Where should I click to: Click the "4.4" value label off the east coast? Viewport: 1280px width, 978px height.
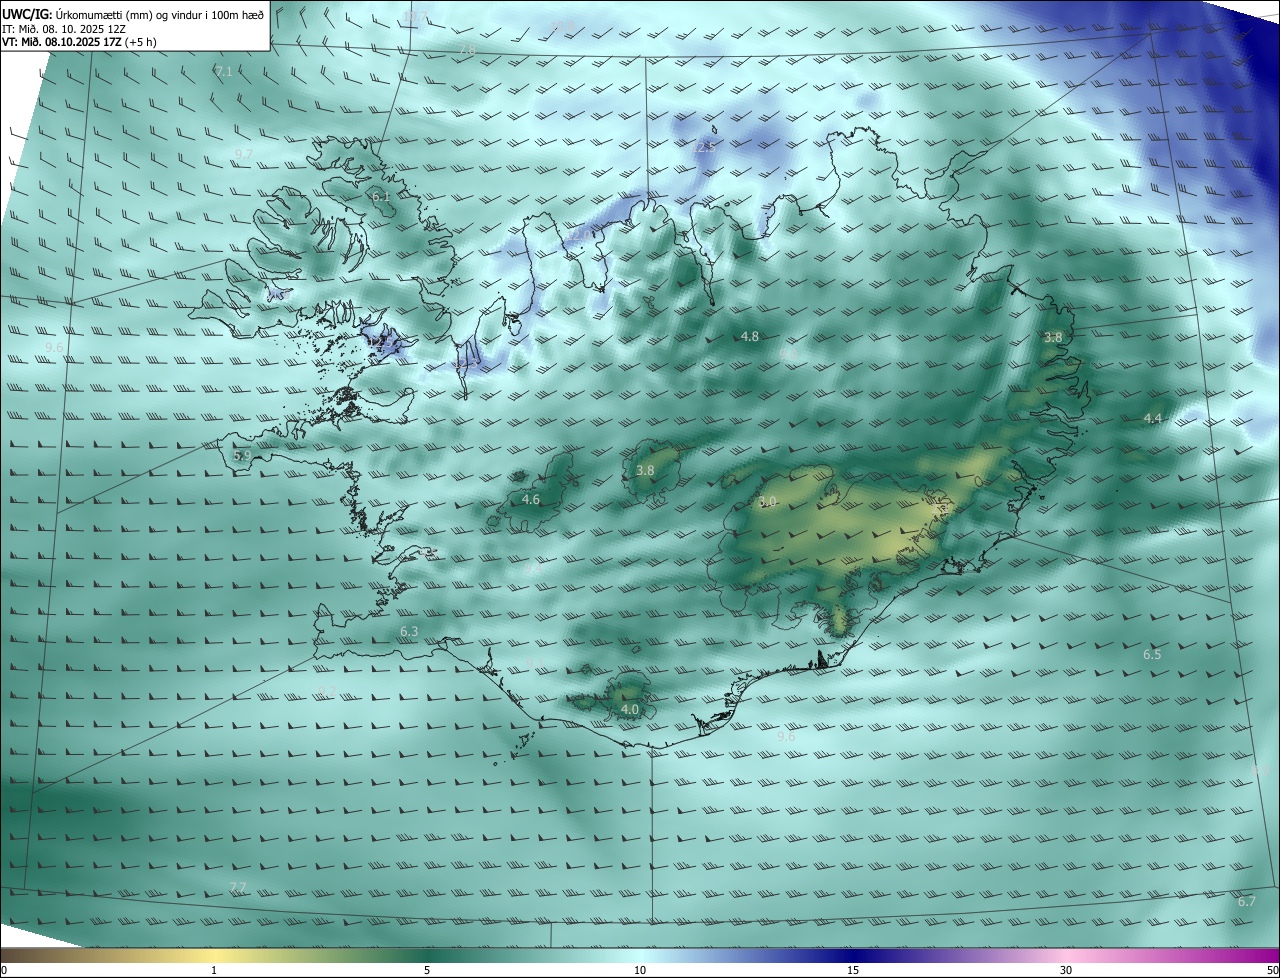pyautogui.click(x=1153, y=418)
